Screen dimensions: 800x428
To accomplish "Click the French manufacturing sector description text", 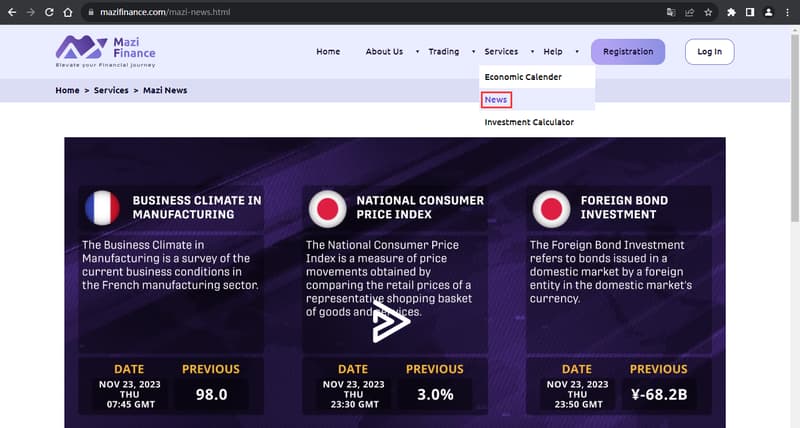I will (170, 265).
